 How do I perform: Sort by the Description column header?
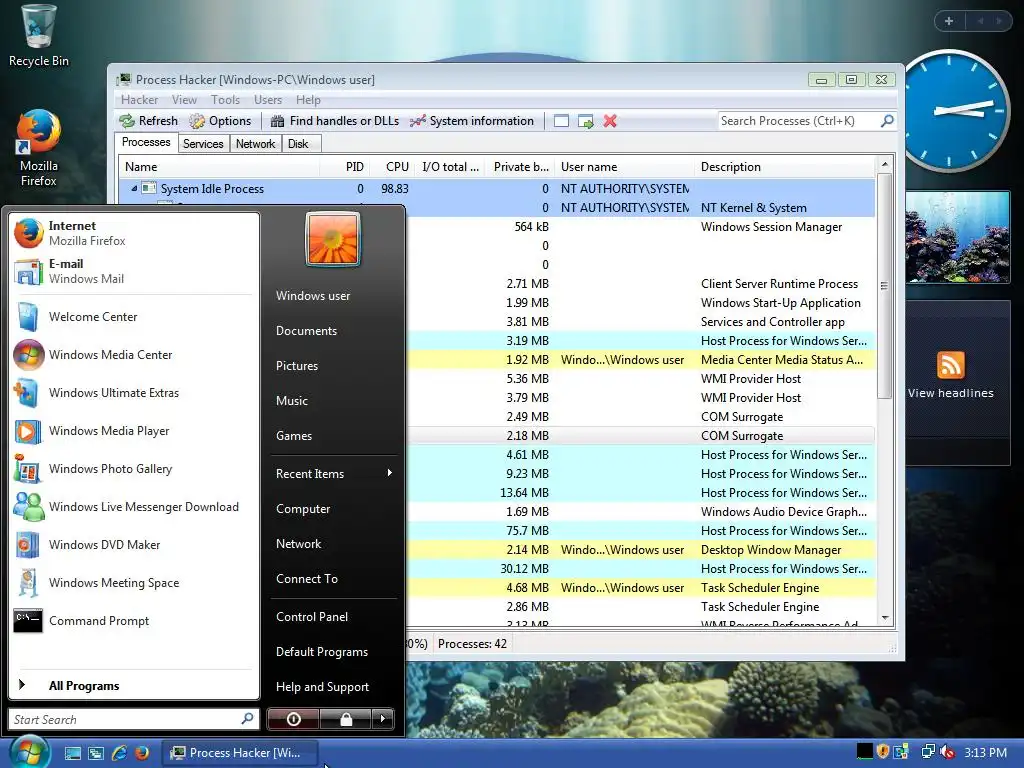coord(786,167)
